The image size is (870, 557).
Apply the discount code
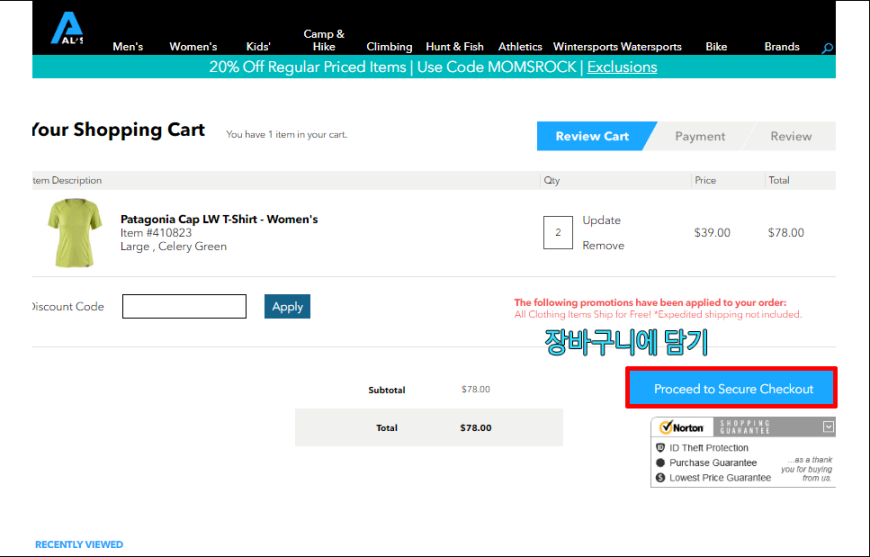click(287, 306)
